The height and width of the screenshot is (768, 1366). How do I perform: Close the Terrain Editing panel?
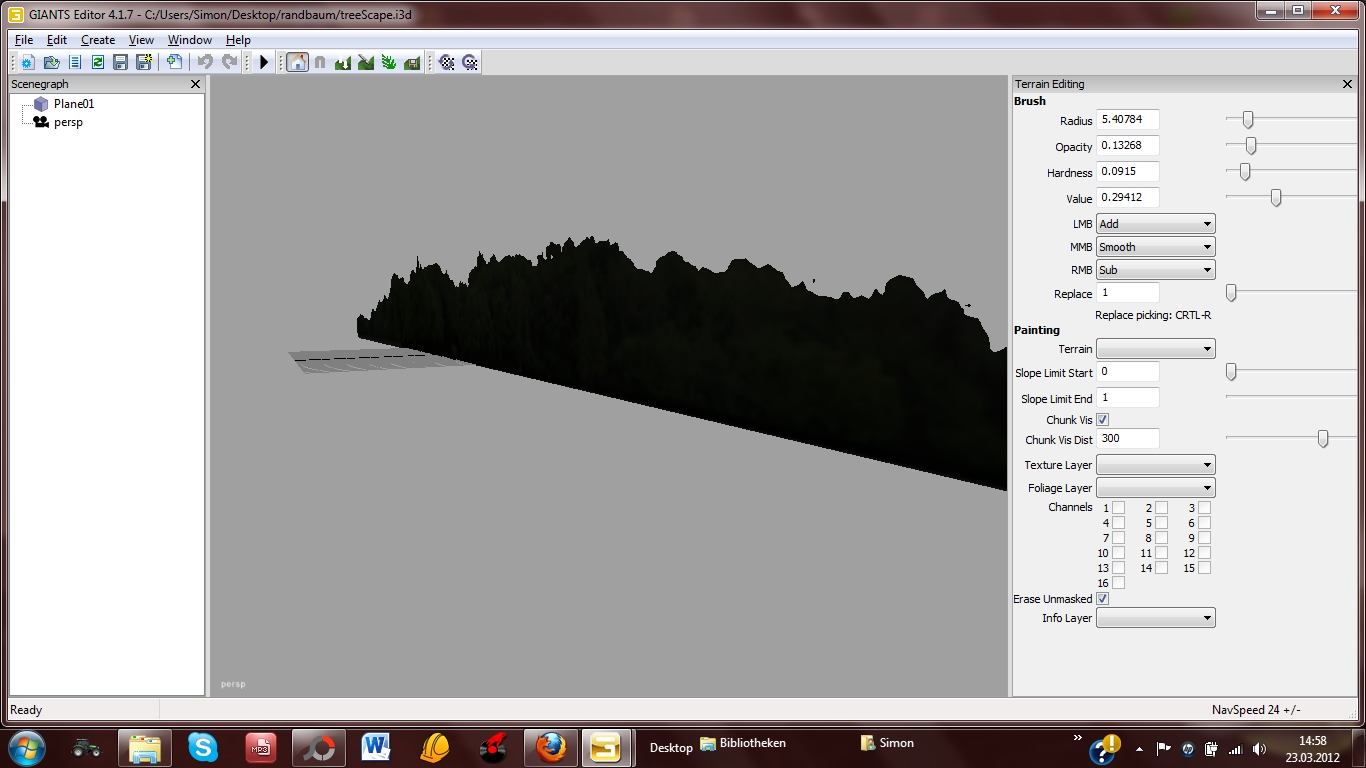[x=1348, y=85]
